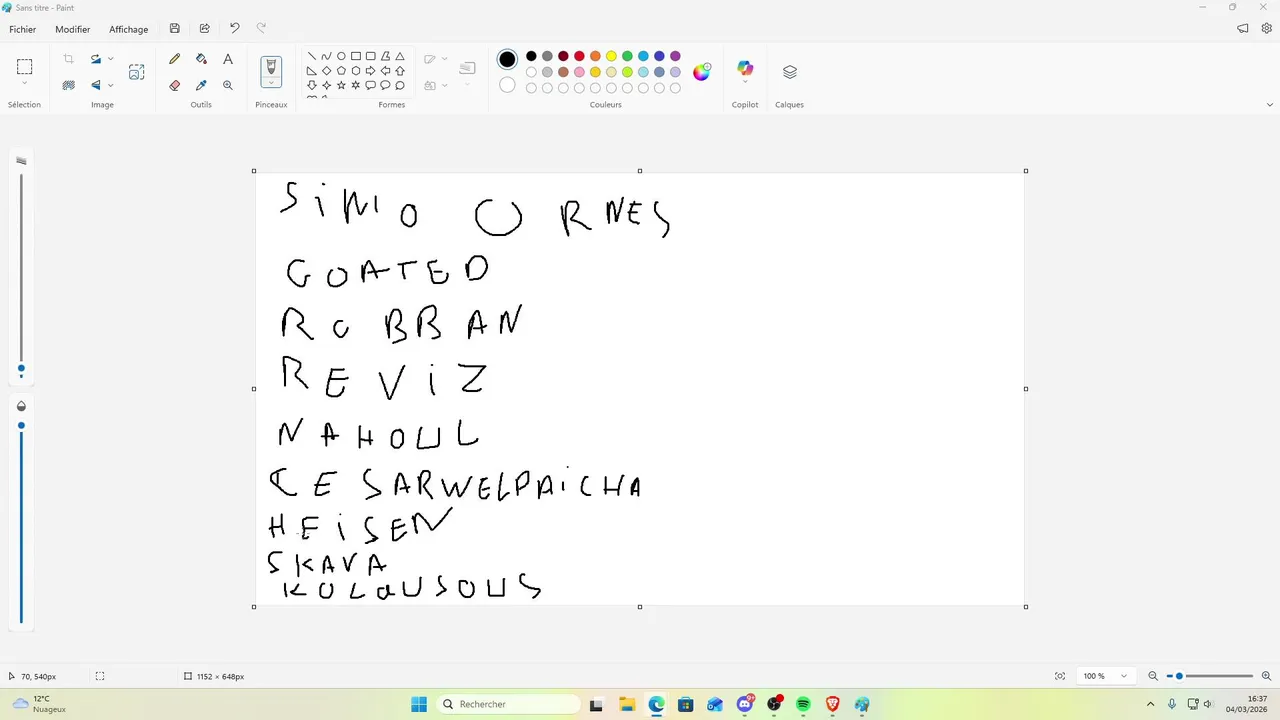Click the feedback icon in the title bar
Viewport: 1280px width, 720px height.
[1243, 29]
